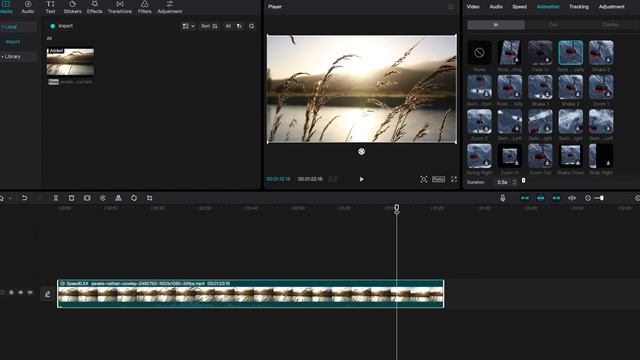Click the rotate handle below the preview
This screenshot has width=640, height=360.
tap(361, 151)
